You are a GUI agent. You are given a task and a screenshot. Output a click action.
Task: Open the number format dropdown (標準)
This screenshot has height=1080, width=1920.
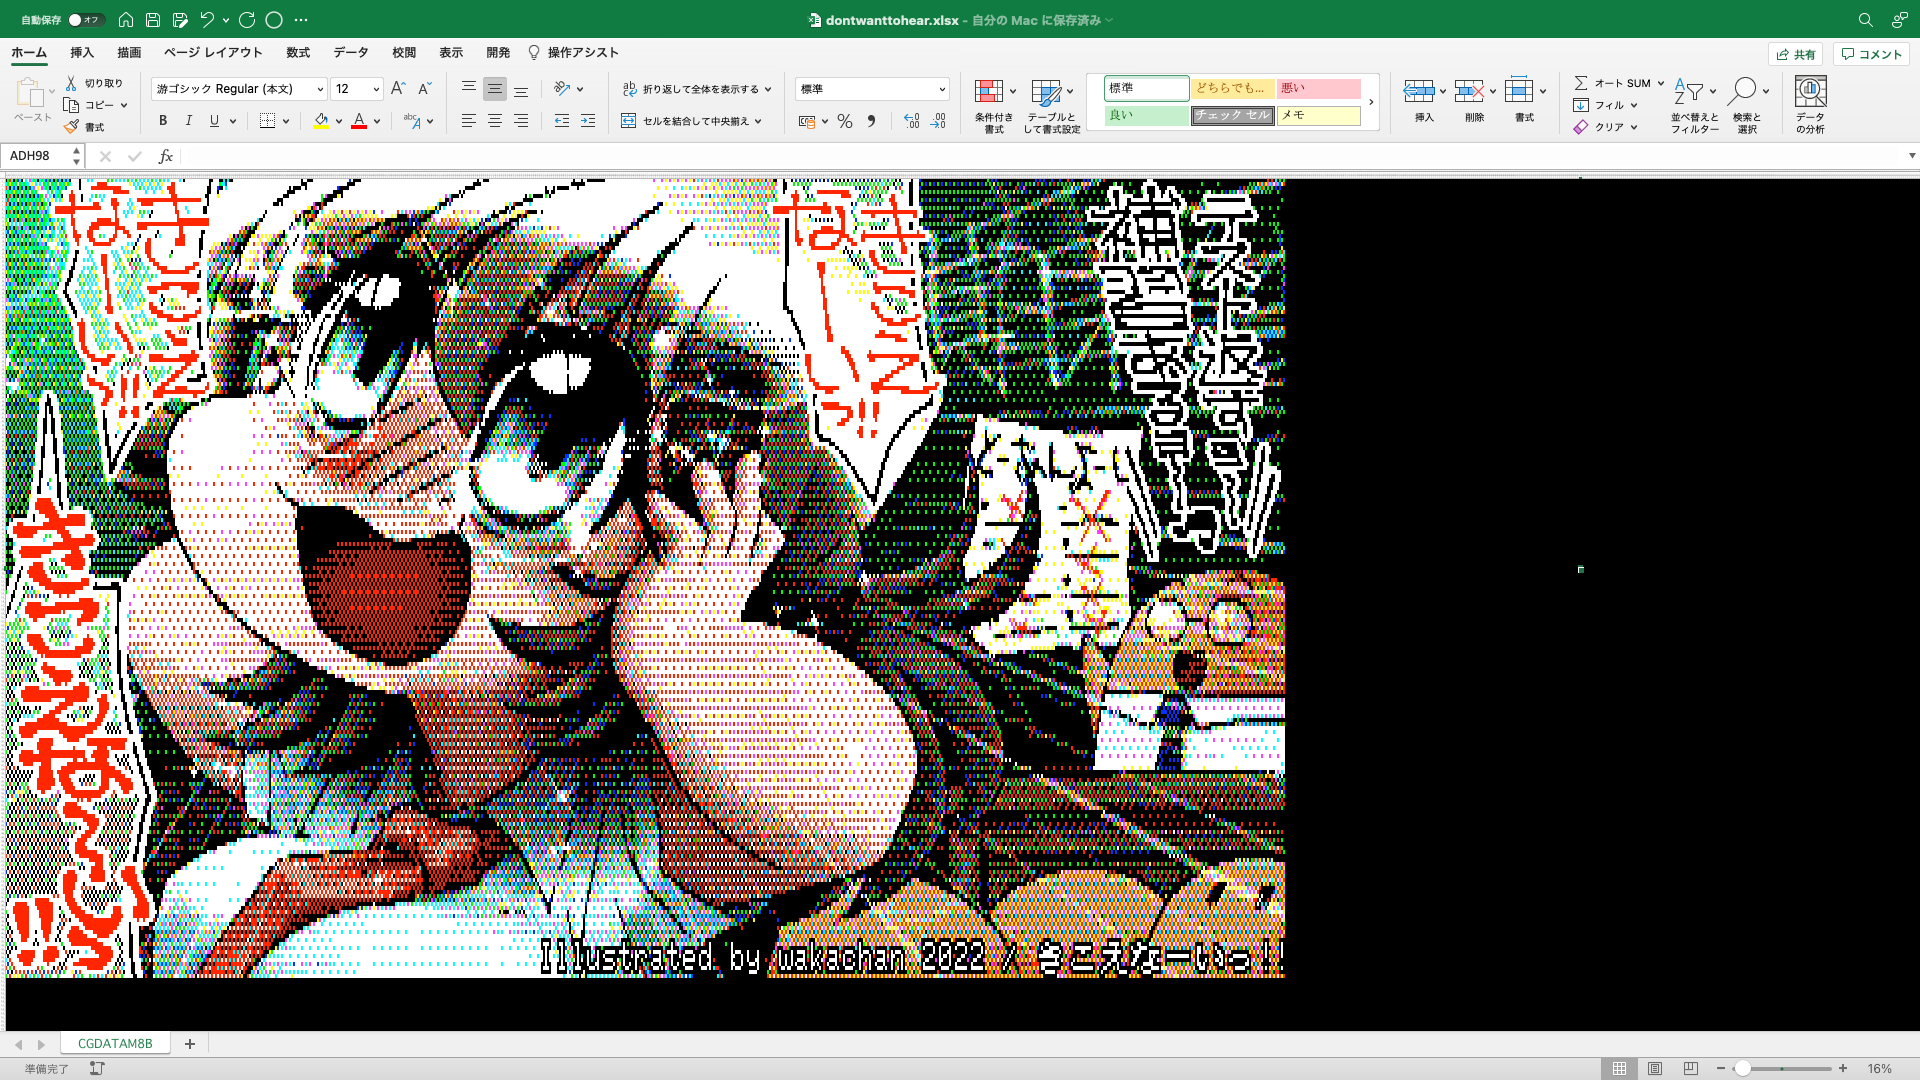point(942,89)
